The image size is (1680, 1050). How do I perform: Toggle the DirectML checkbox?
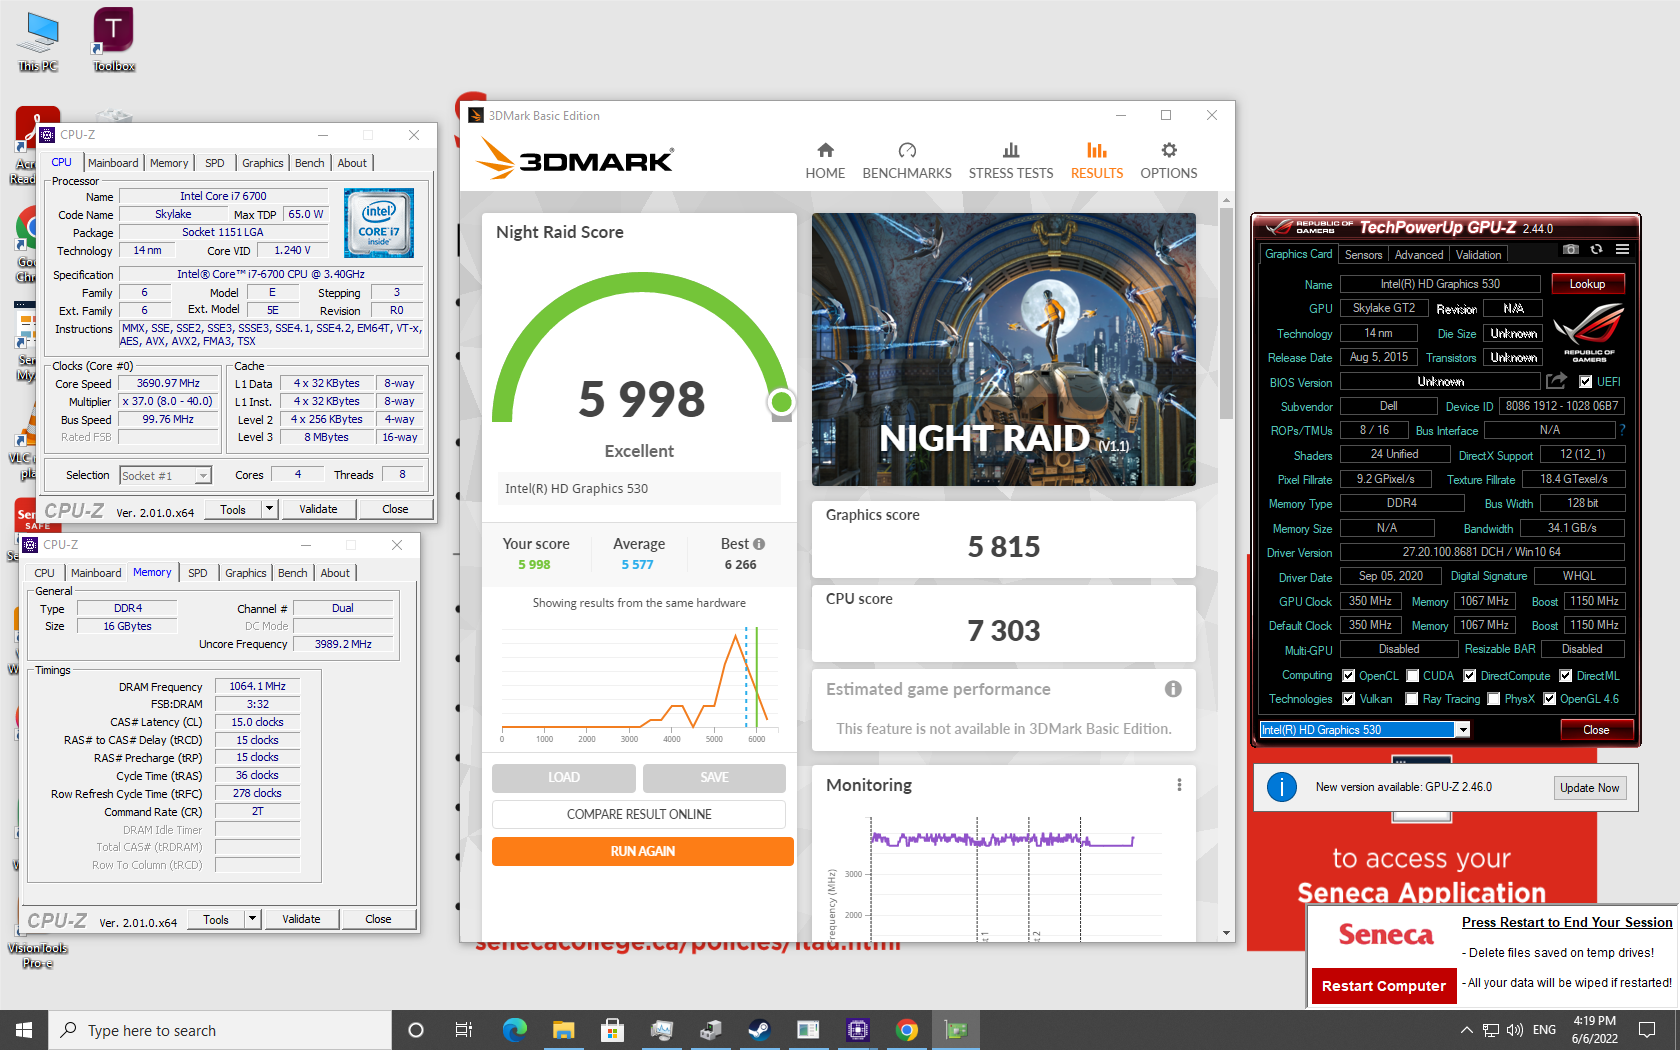(x=1566, y=676)
